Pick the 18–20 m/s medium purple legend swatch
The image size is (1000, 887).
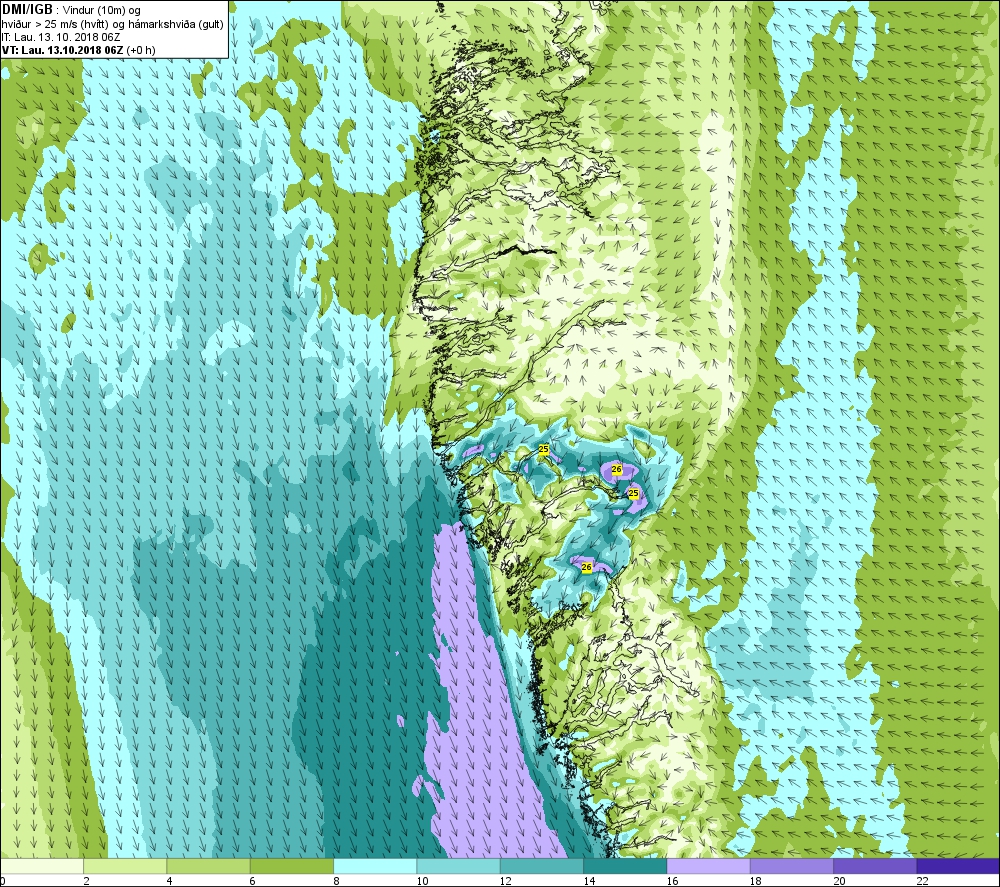(x=791, y=866)
